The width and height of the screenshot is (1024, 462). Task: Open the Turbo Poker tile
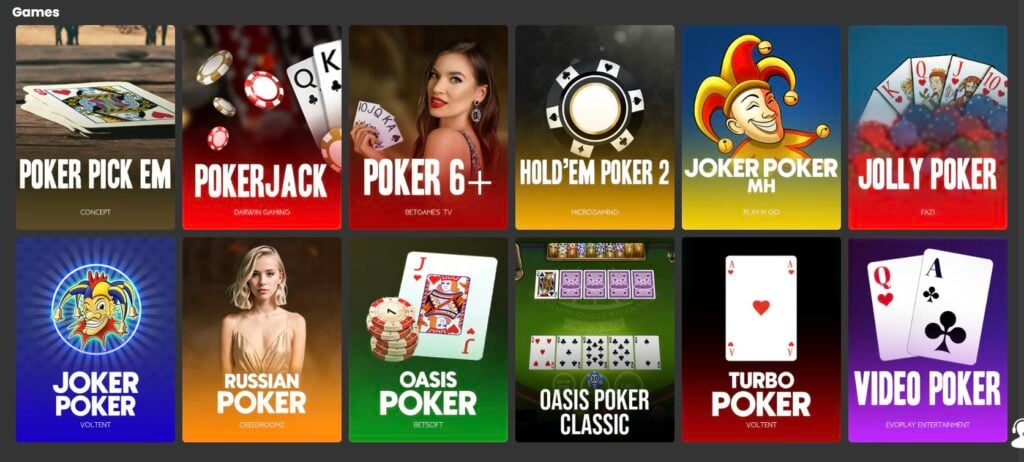point(761,340)
